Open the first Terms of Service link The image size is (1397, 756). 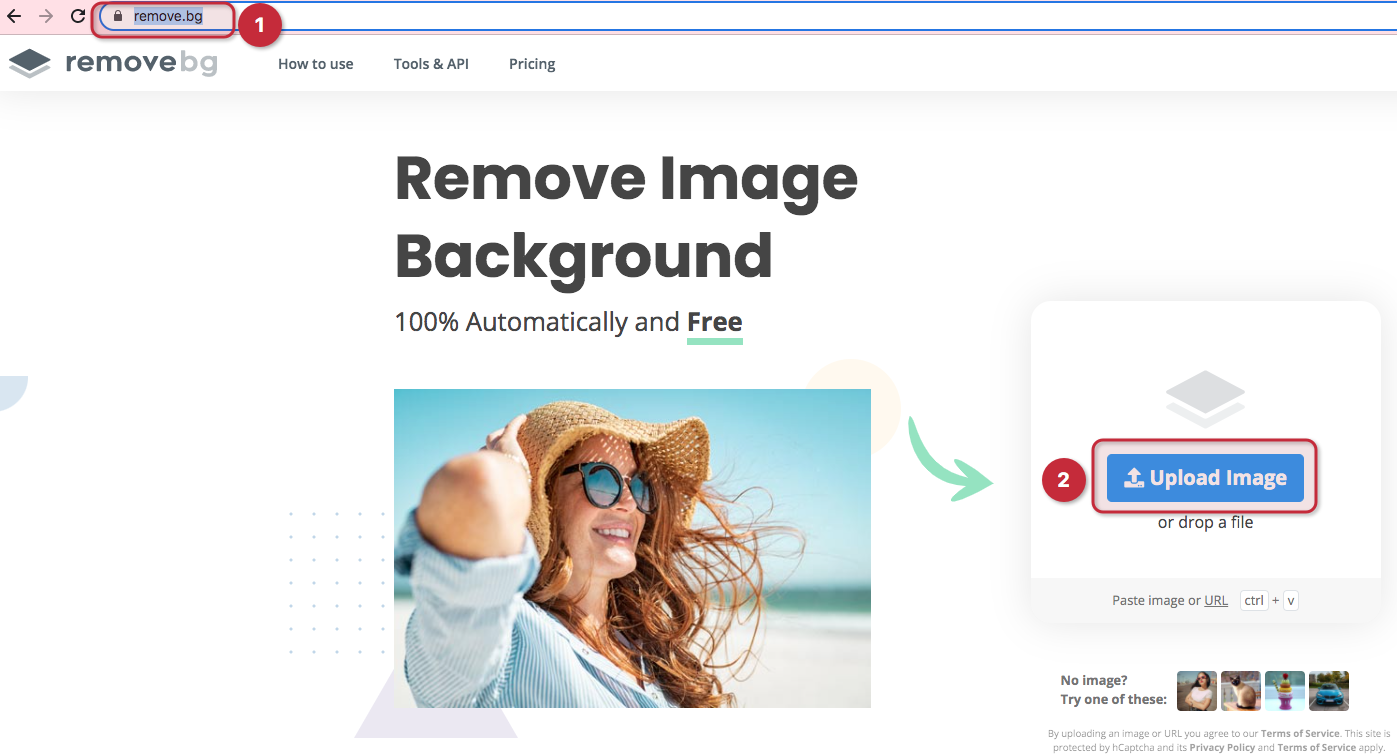click(1300, 734)
